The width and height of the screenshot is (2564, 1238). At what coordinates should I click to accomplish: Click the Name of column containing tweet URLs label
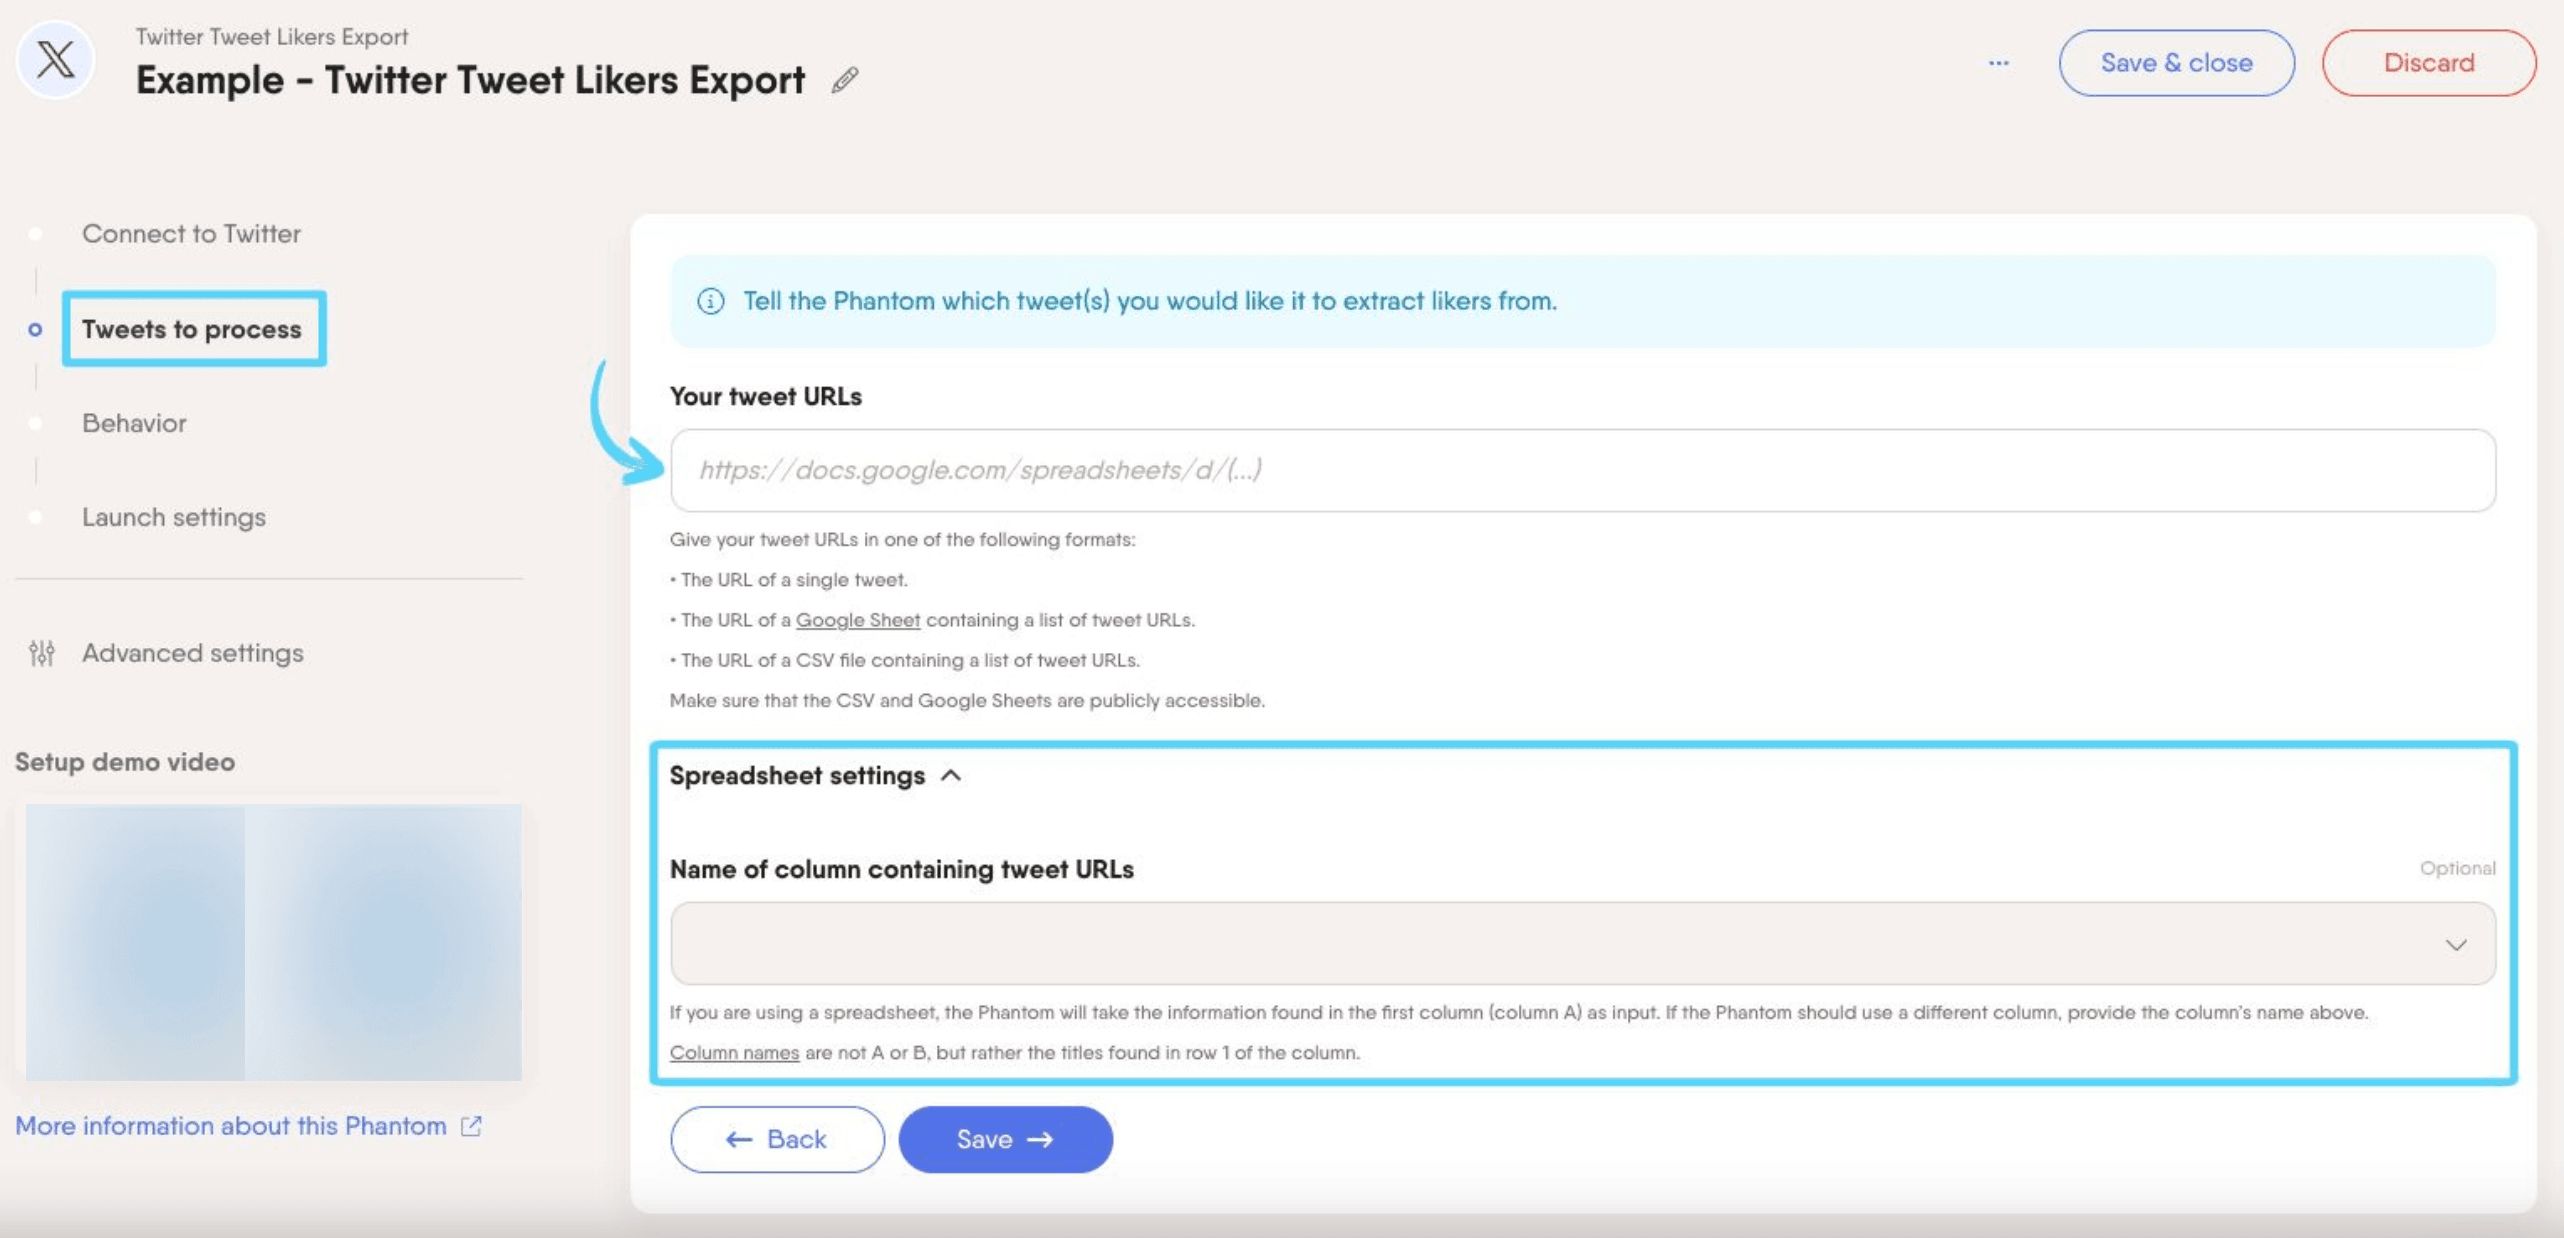click(901, 869)
